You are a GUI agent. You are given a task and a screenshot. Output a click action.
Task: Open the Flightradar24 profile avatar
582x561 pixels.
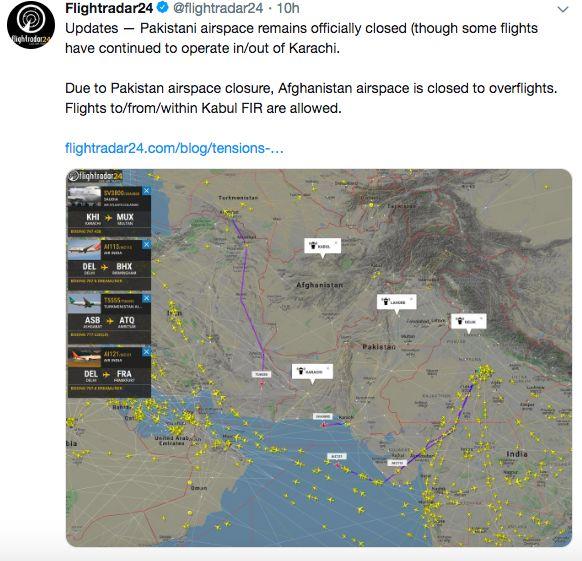(x=31, y=25)
